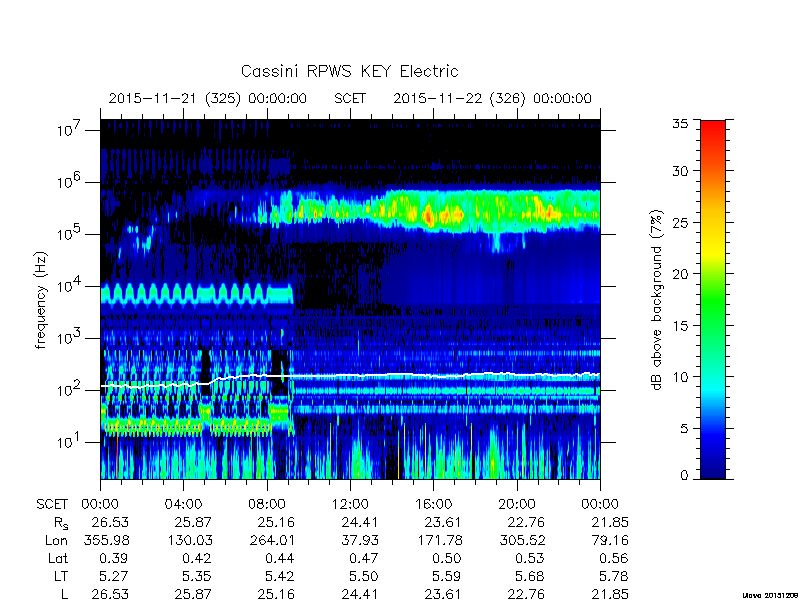The image size is (800, 600).
Task: Select the start date '2015-11-21 (325) 00:00:00'
Action: tap(208, 98)
